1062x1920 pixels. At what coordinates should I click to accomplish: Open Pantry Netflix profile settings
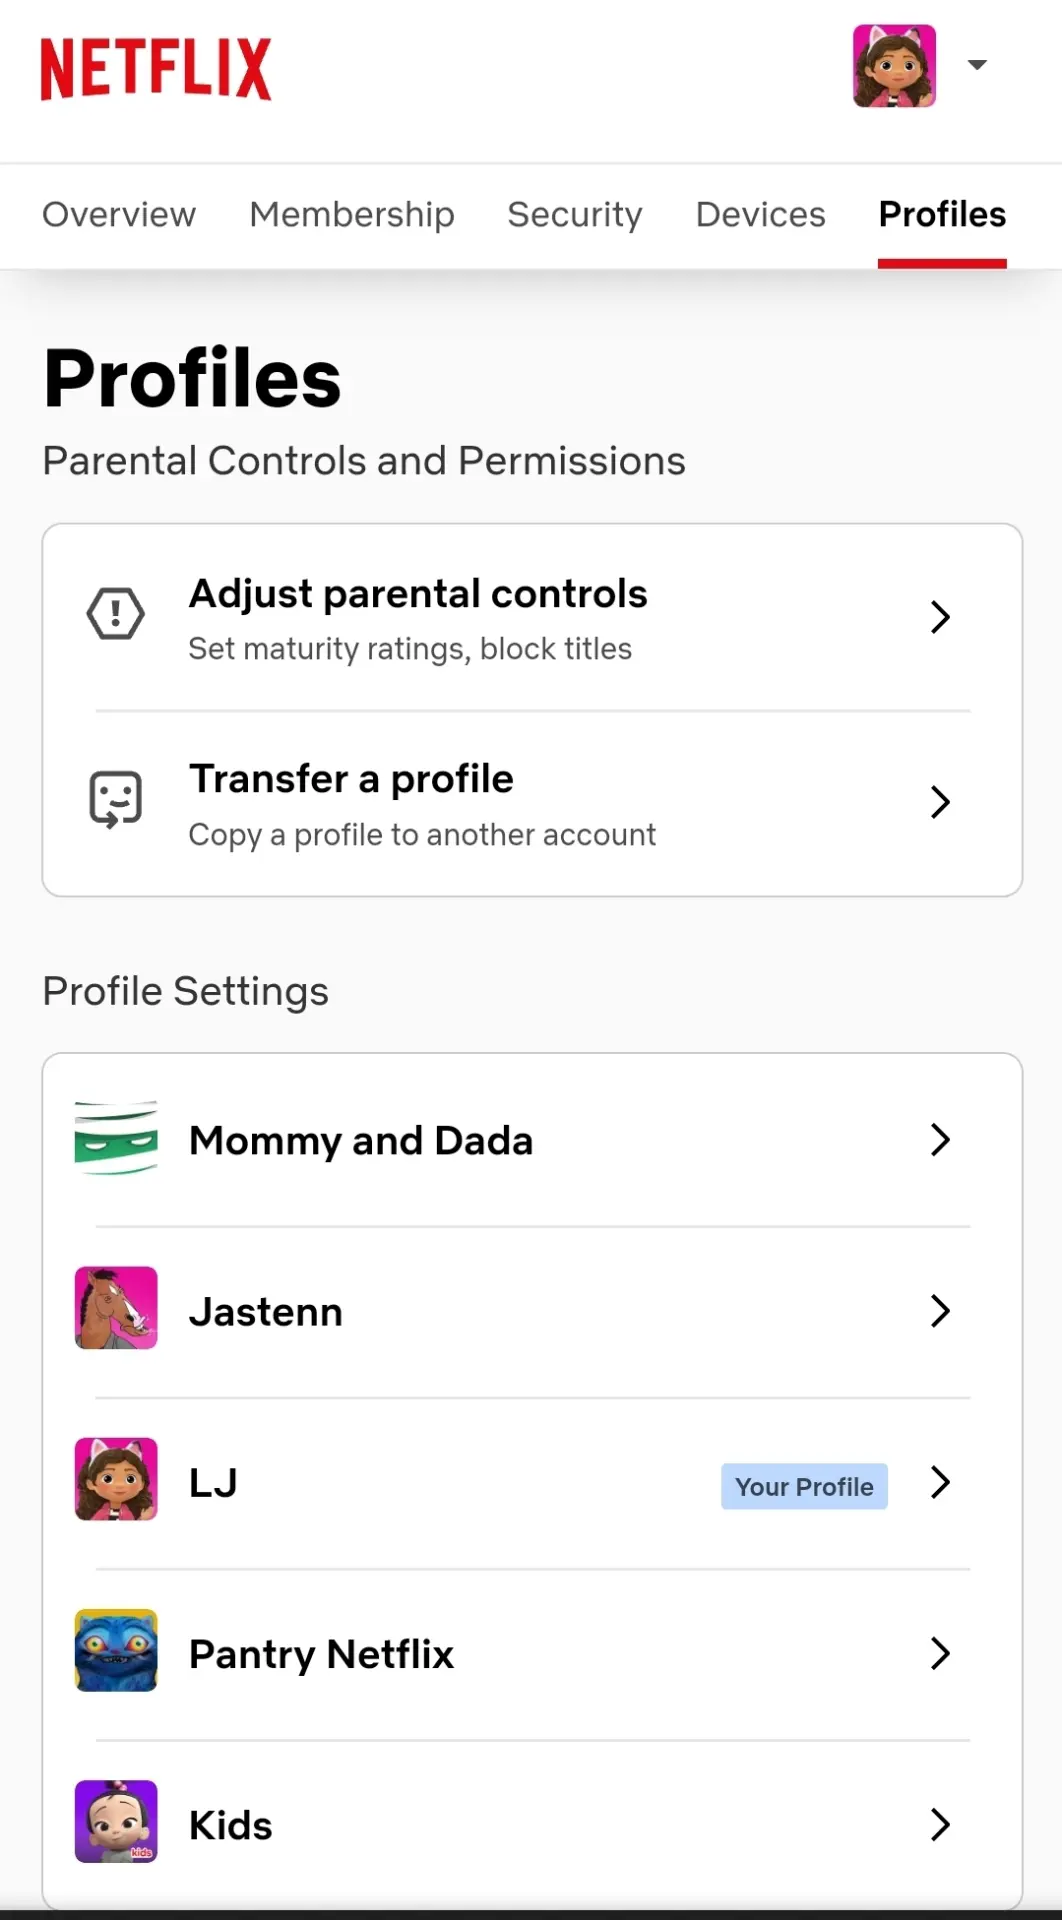coord(532,1654)
